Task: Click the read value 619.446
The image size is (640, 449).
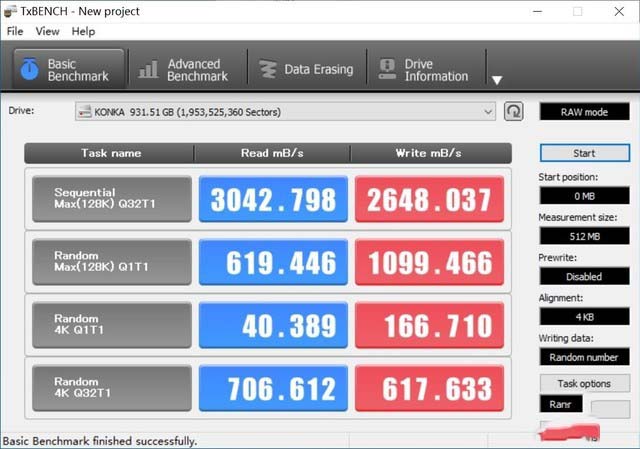Action: pos(273,262)
